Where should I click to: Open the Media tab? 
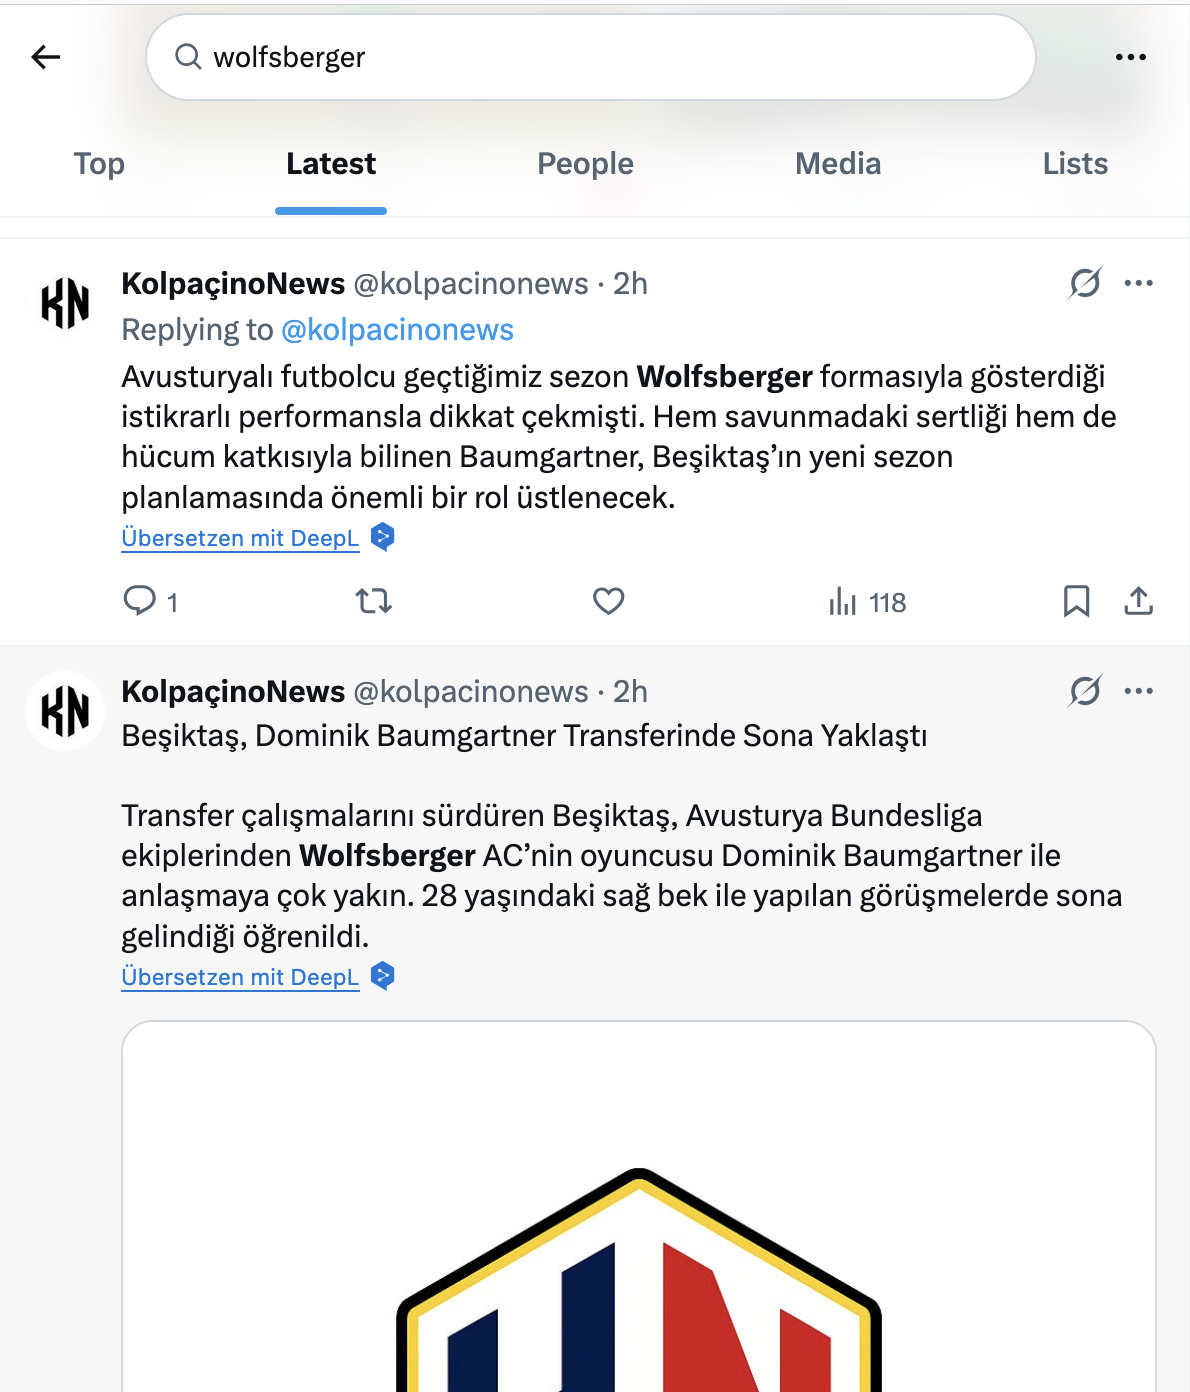pos(838,164)
